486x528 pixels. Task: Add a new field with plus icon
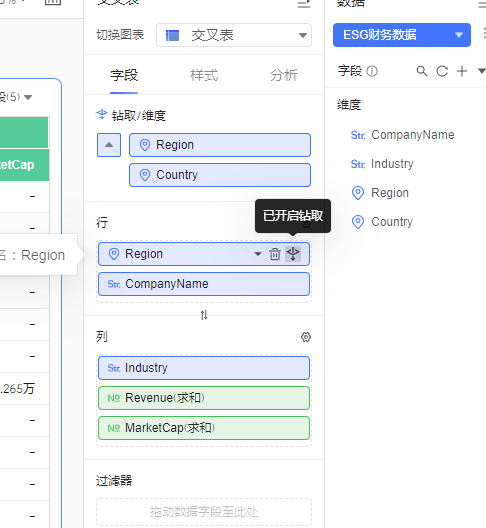[x=462, y=71]
